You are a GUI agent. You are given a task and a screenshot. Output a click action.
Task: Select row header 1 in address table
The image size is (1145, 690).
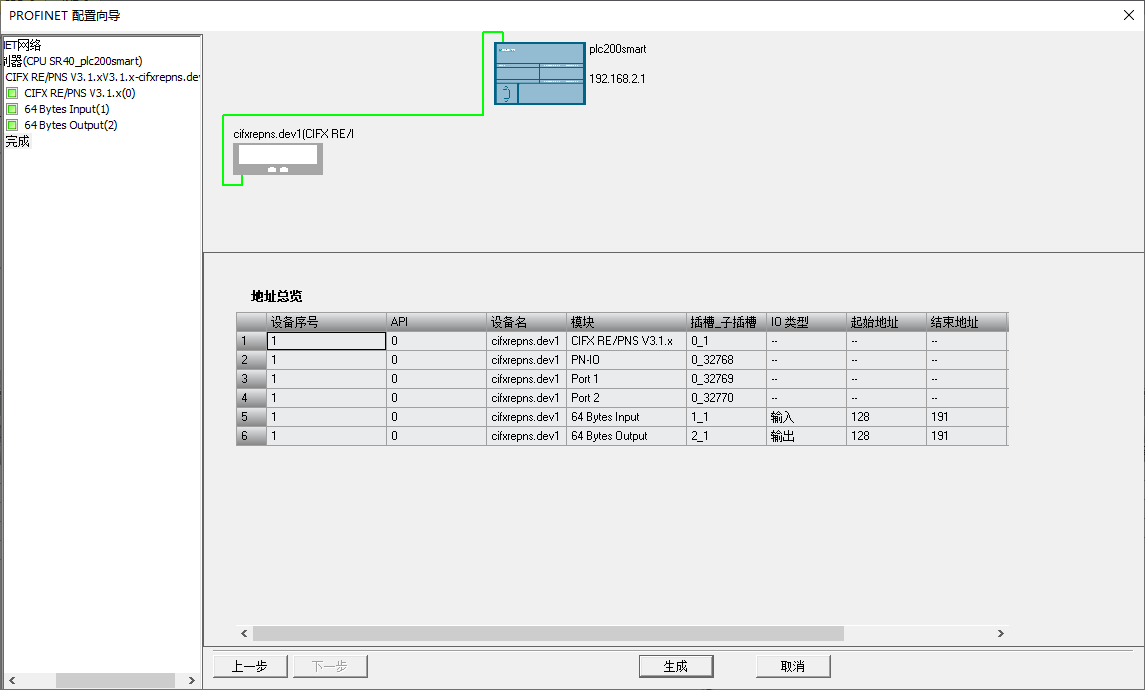251,341
